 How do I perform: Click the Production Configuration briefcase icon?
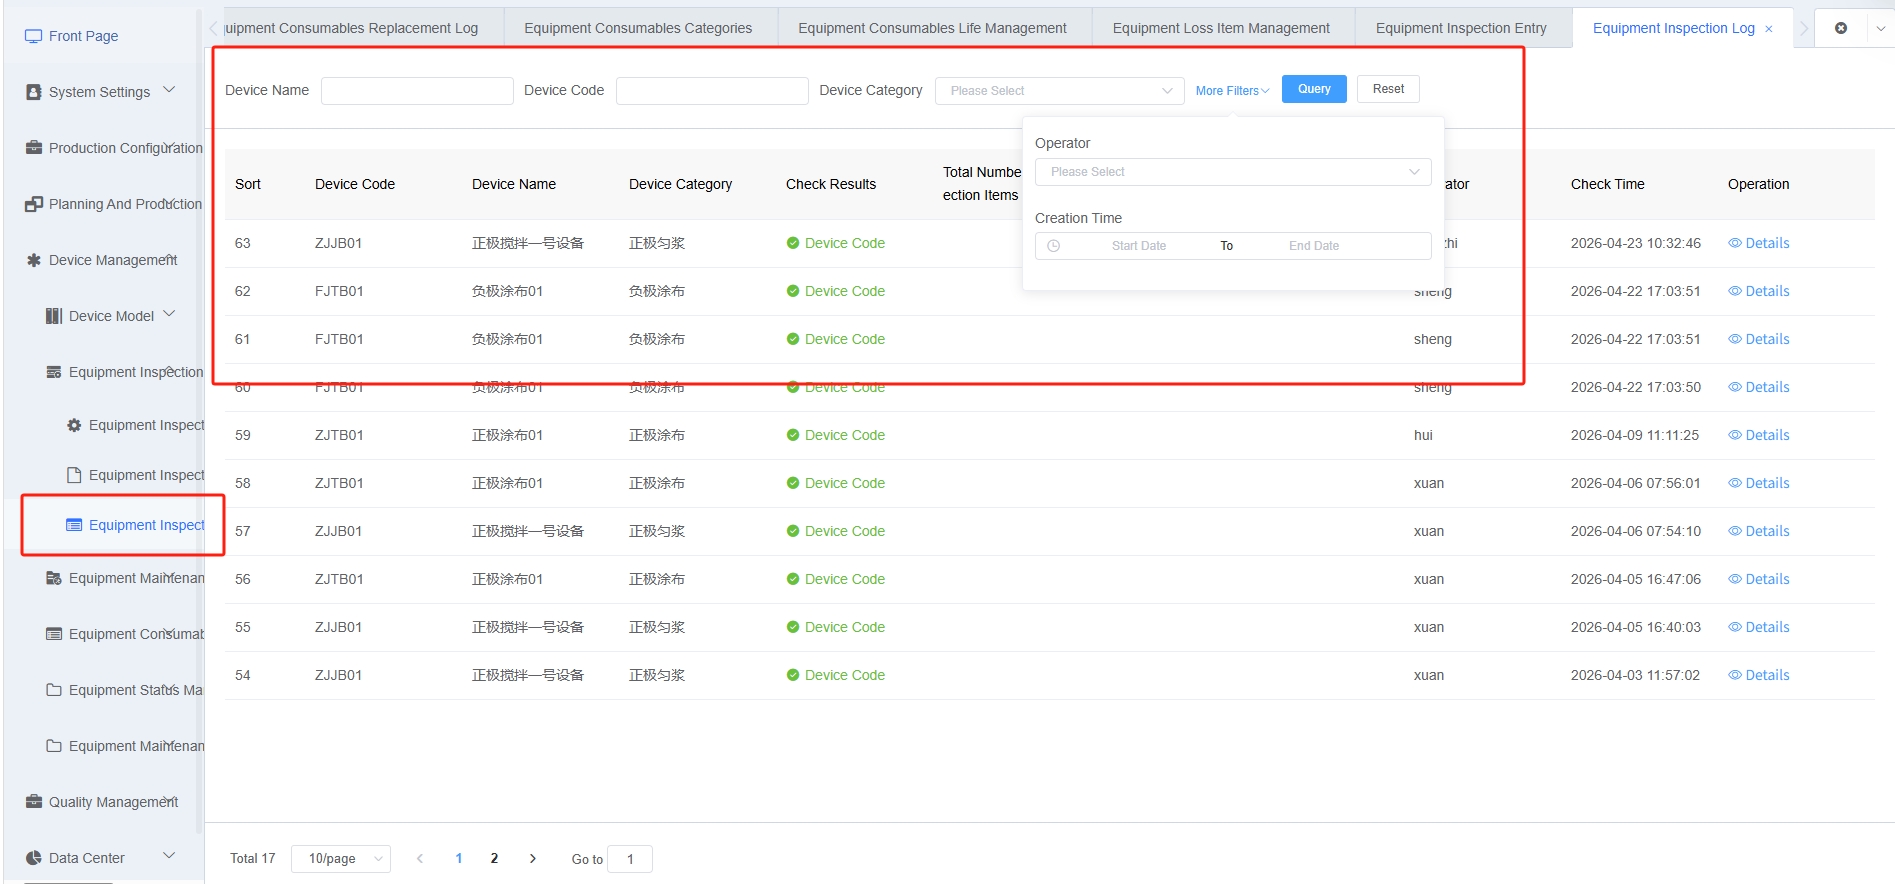(34, 148)
